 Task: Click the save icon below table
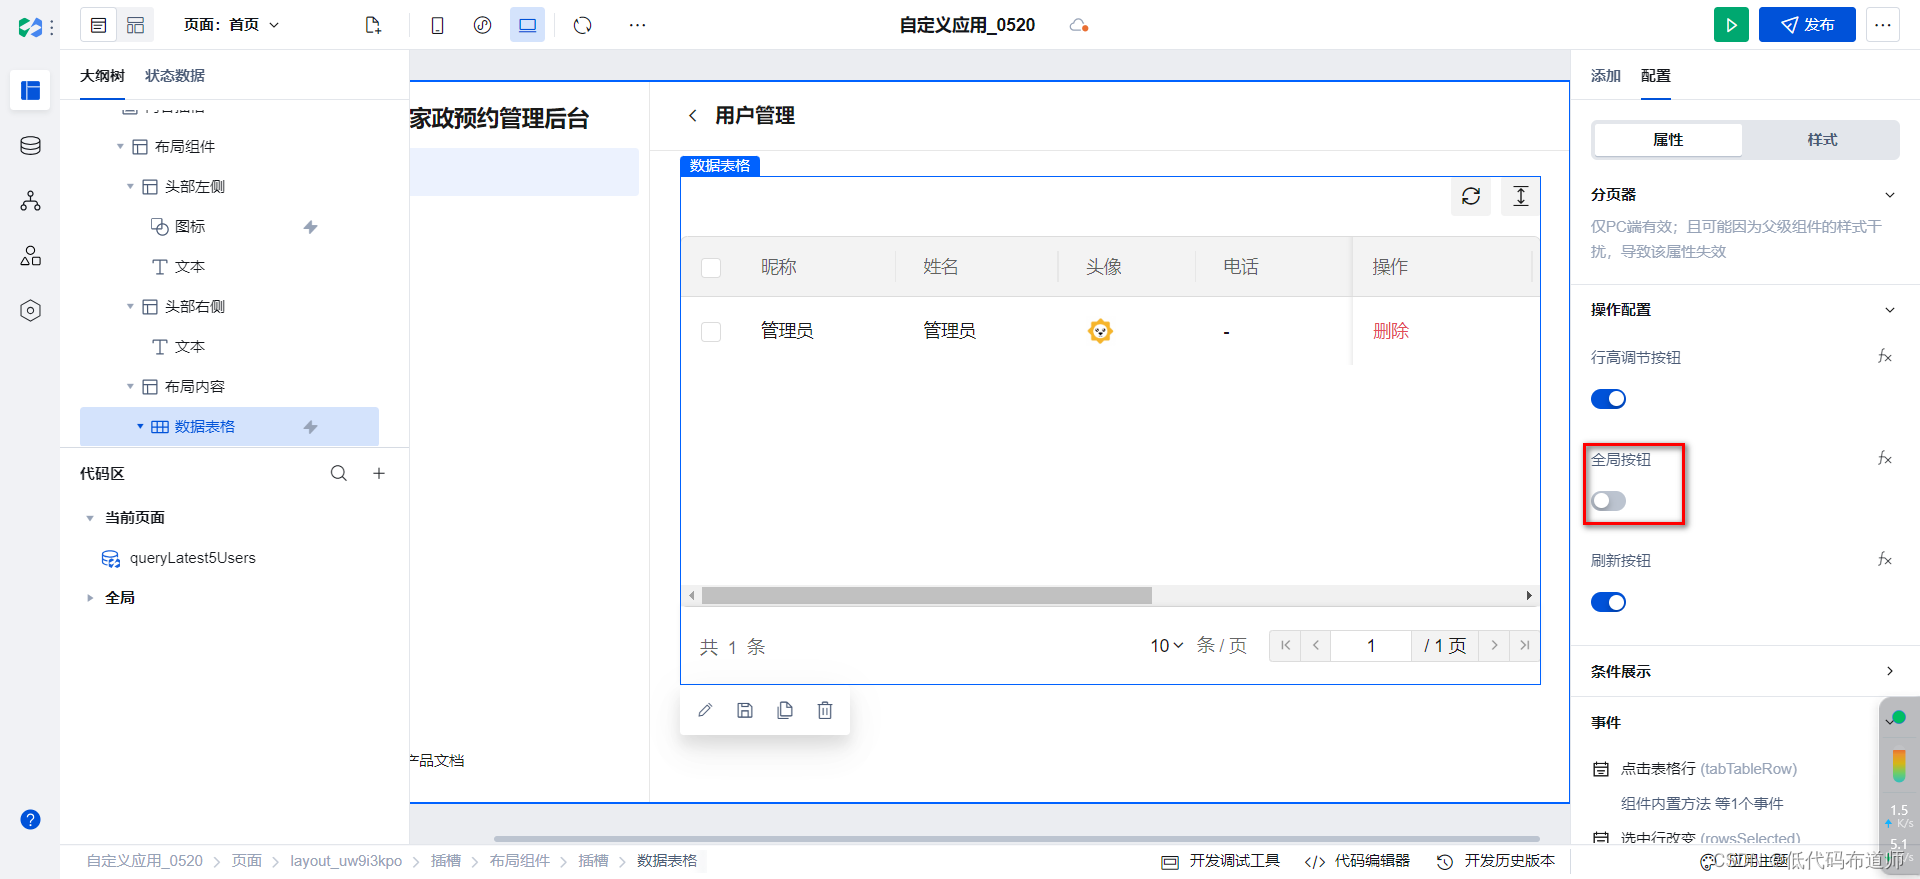(x=745, y=710)
